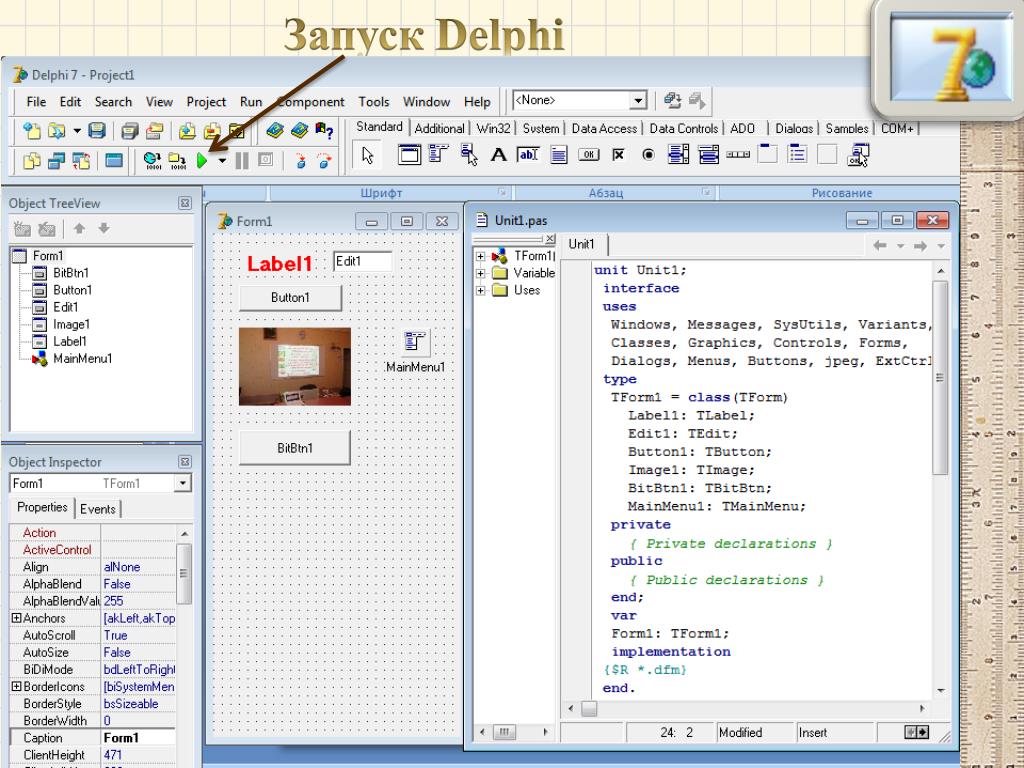
Task: Select the arrow pointer in component palette
Action: point(367,155)
